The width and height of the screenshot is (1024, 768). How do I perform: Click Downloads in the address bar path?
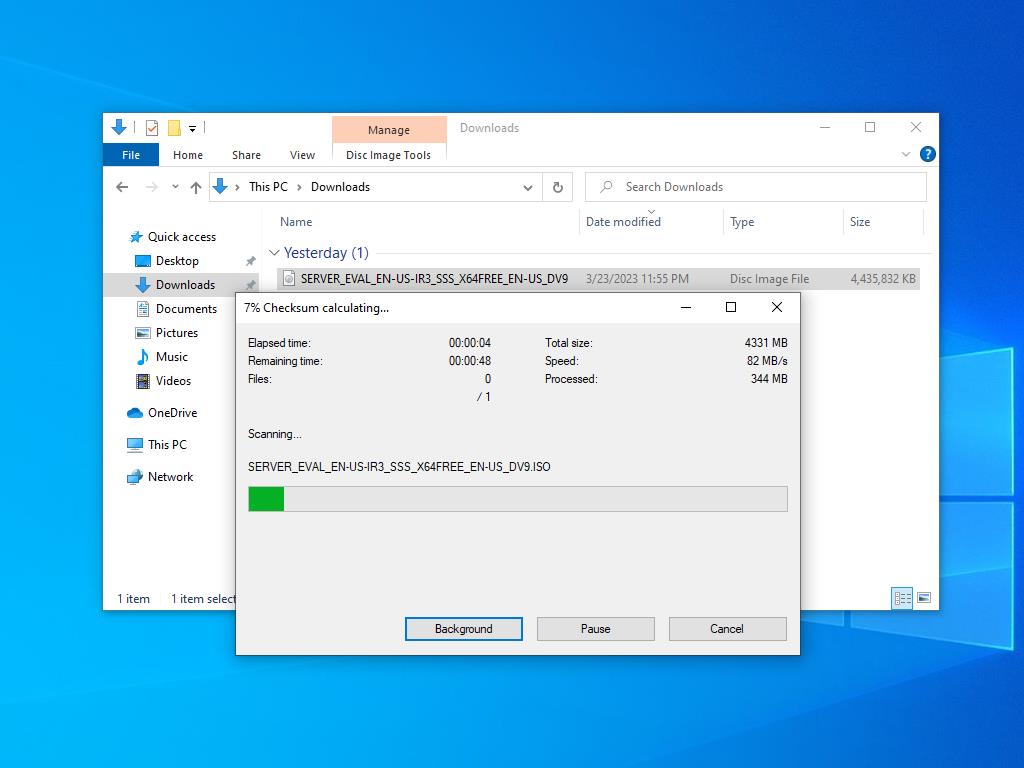click(x=340, y=187)
